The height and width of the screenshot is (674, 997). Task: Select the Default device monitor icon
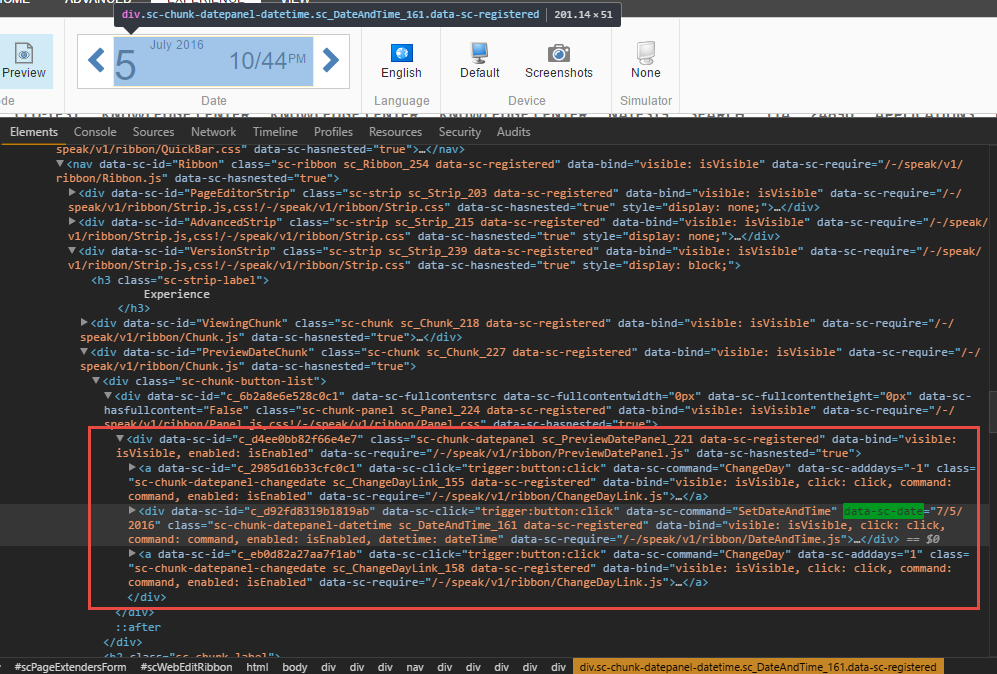click(480, 52)
